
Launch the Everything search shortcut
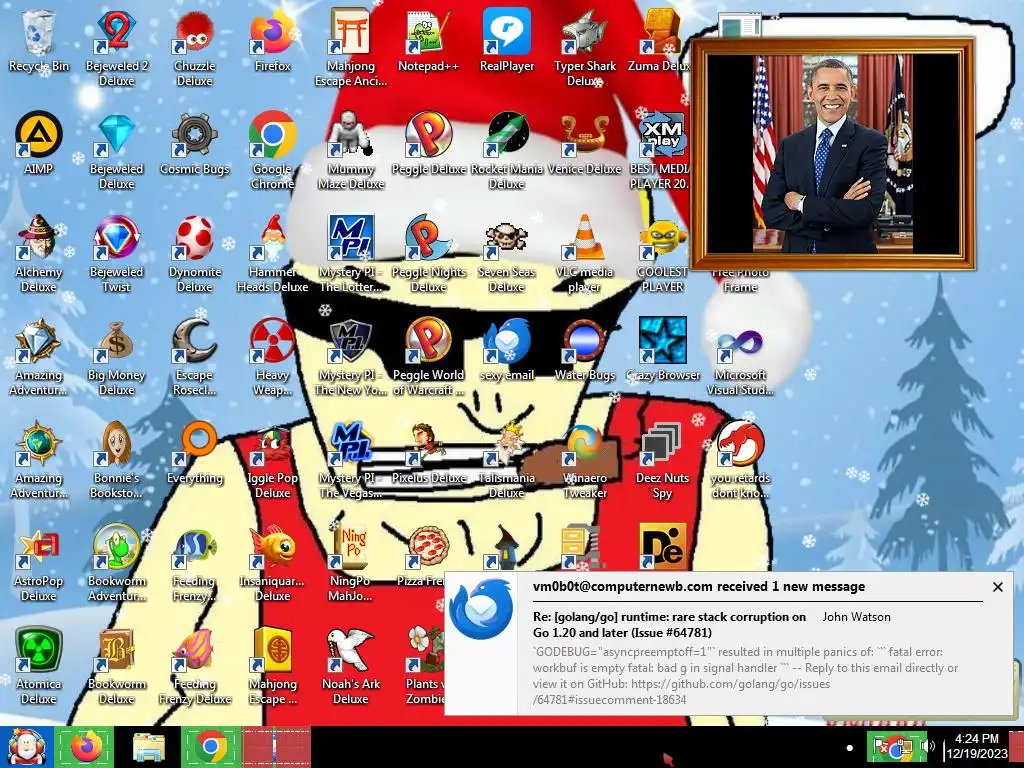point(195,453)
